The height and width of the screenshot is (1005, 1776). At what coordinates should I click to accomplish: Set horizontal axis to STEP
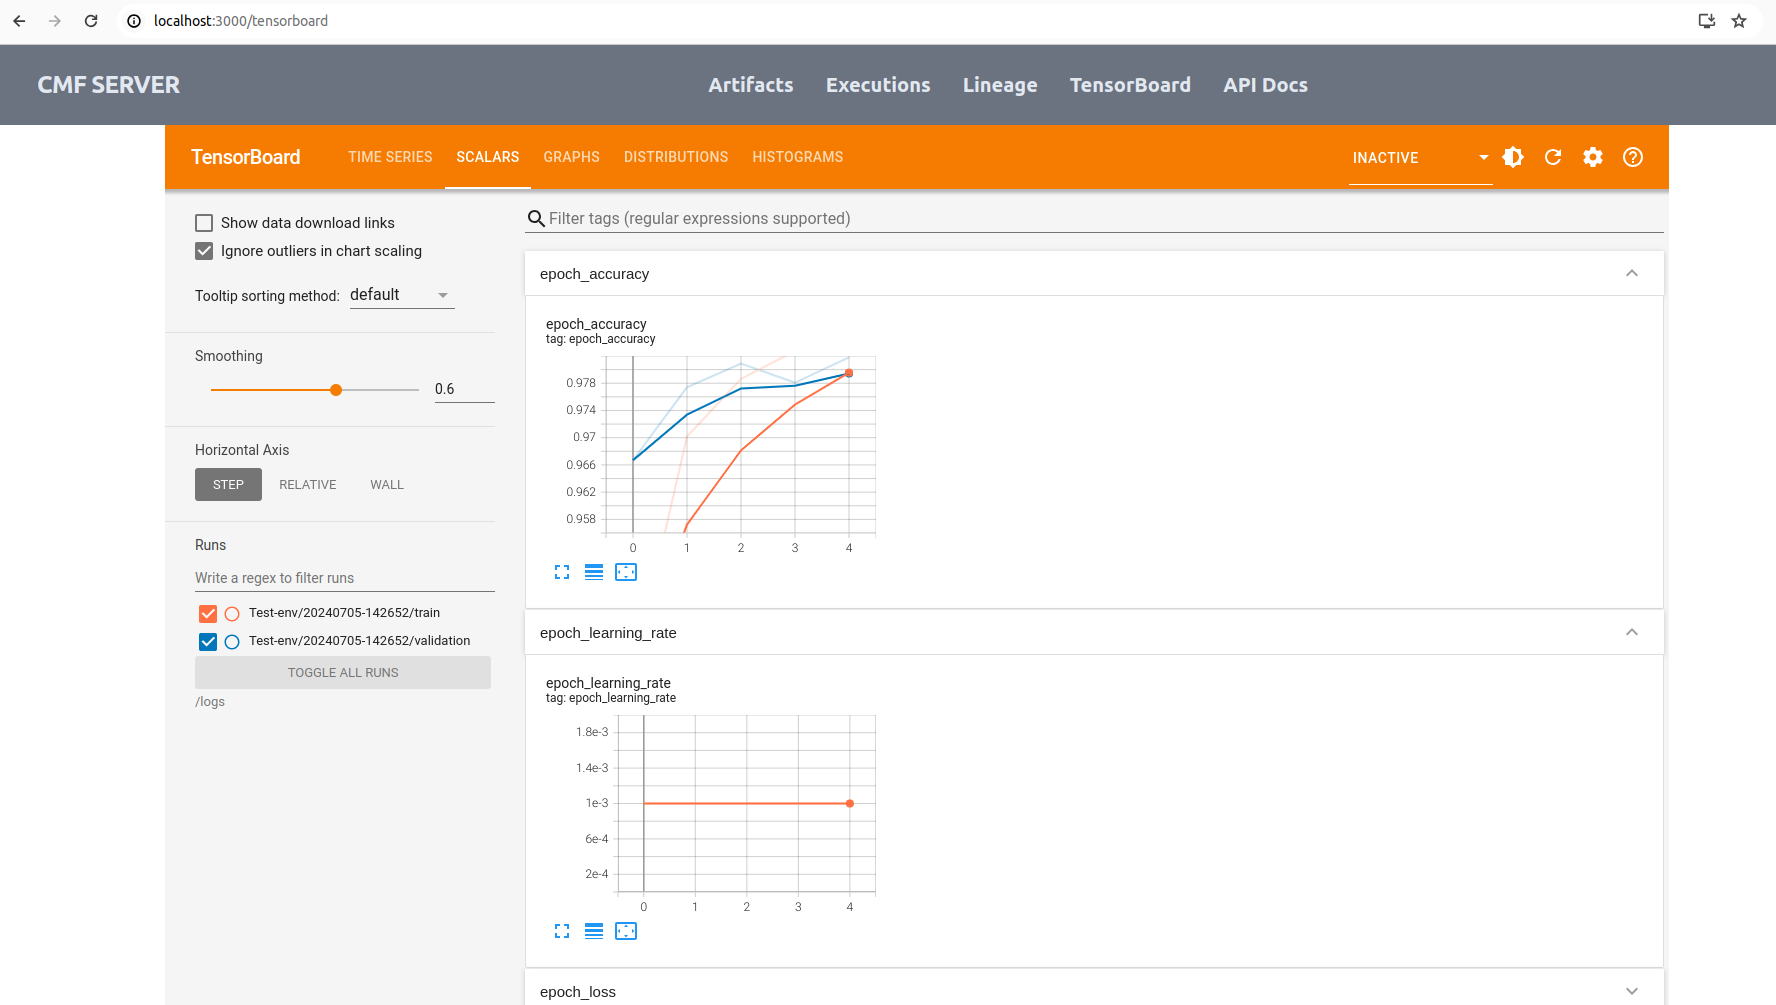[x=228, y=485]
